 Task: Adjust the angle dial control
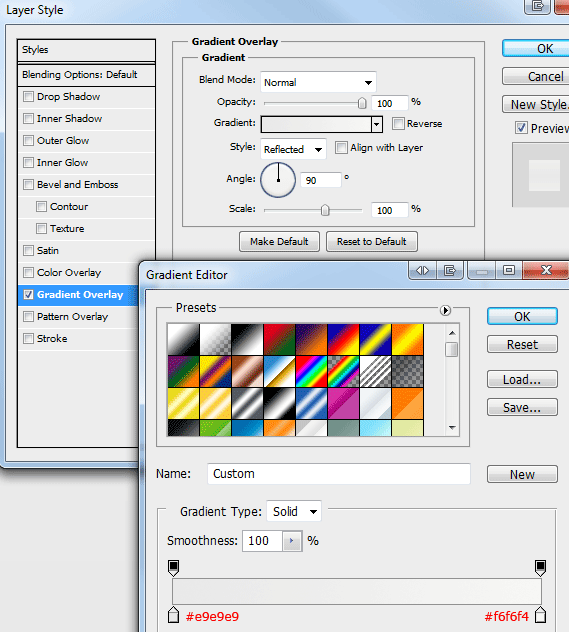coord(278,180)
